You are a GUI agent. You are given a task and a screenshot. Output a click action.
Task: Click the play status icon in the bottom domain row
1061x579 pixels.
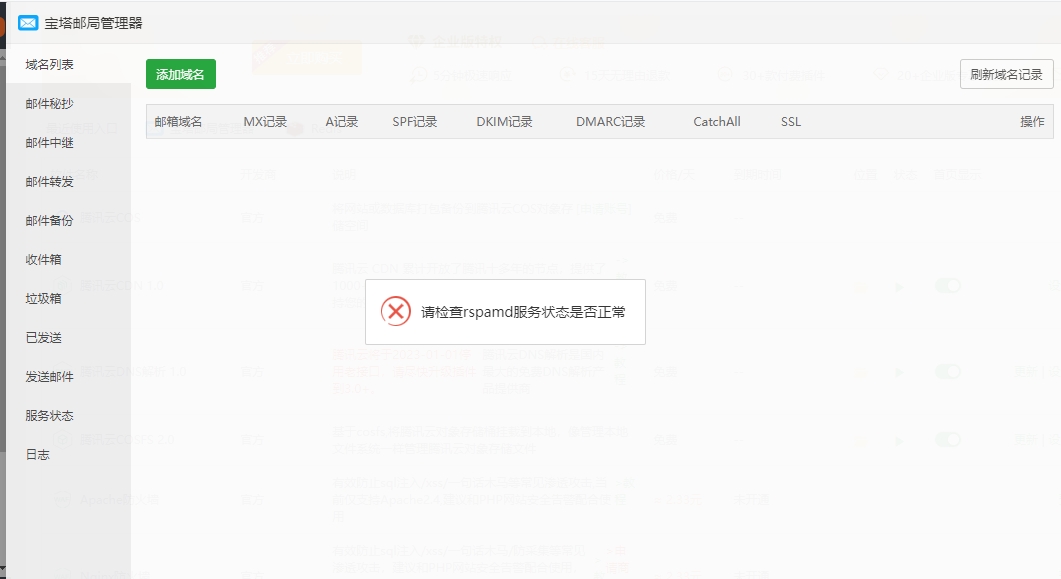[x=901, y=439]
